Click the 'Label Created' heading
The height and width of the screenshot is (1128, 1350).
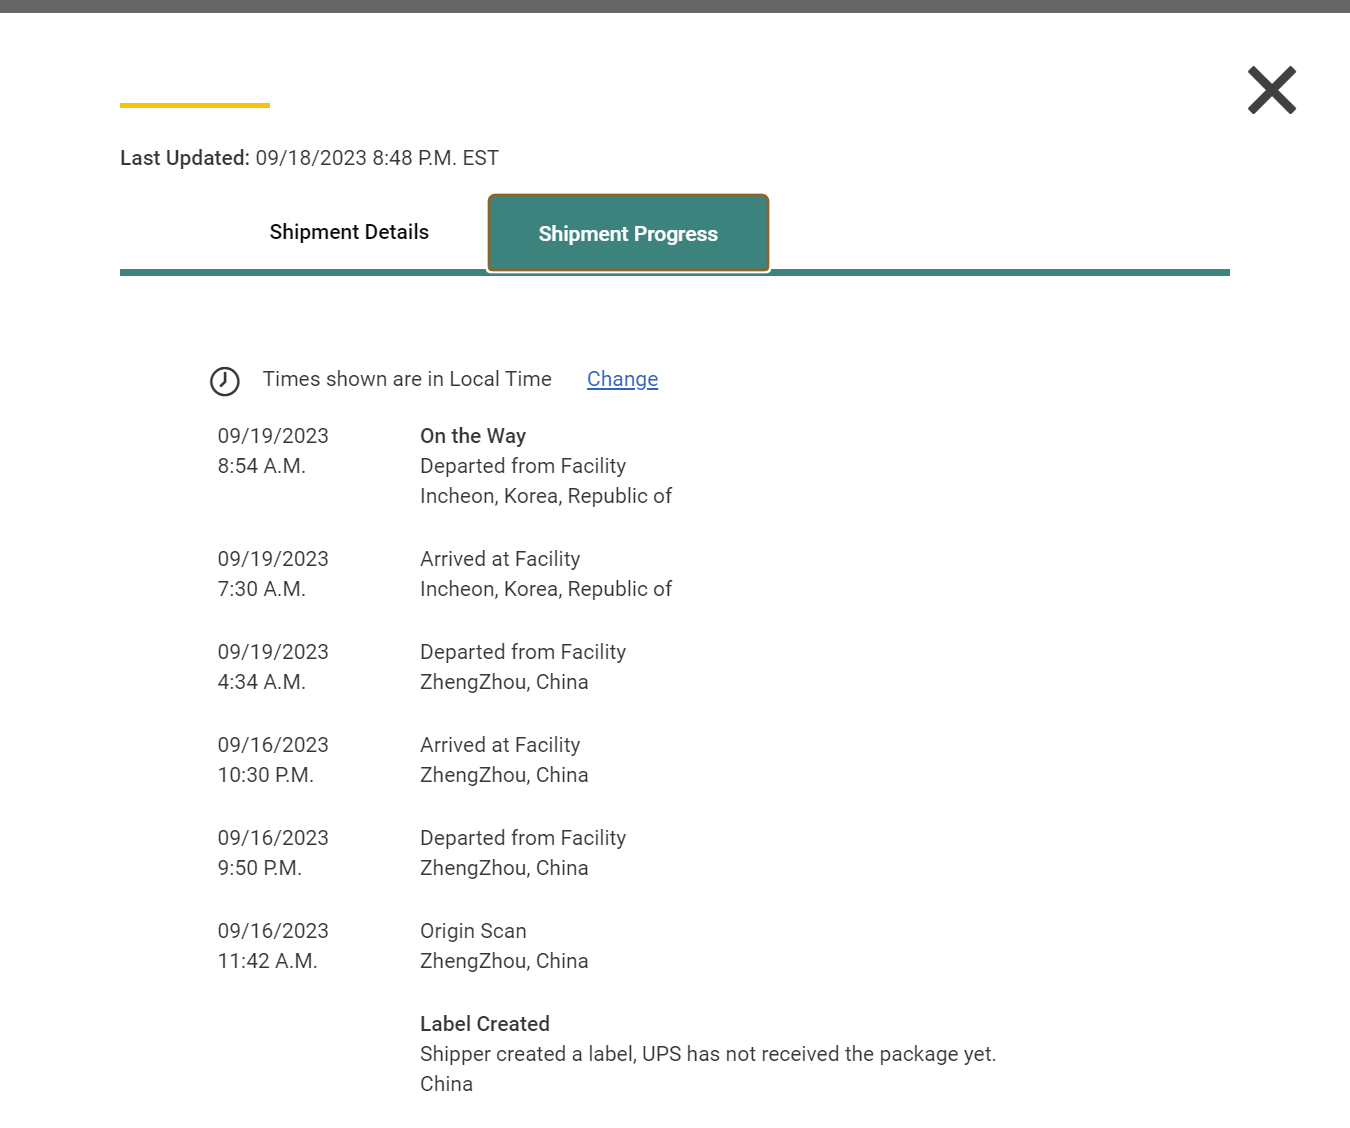pyautogui.click(x=485, y=1024)
